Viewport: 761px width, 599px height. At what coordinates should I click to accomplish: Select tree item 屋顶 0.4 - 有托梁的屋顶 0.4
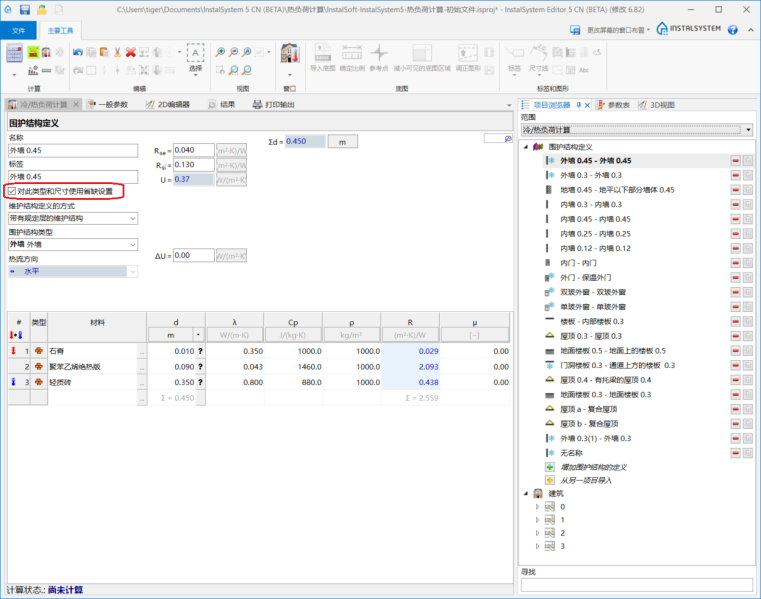click(x=605, y=380)
